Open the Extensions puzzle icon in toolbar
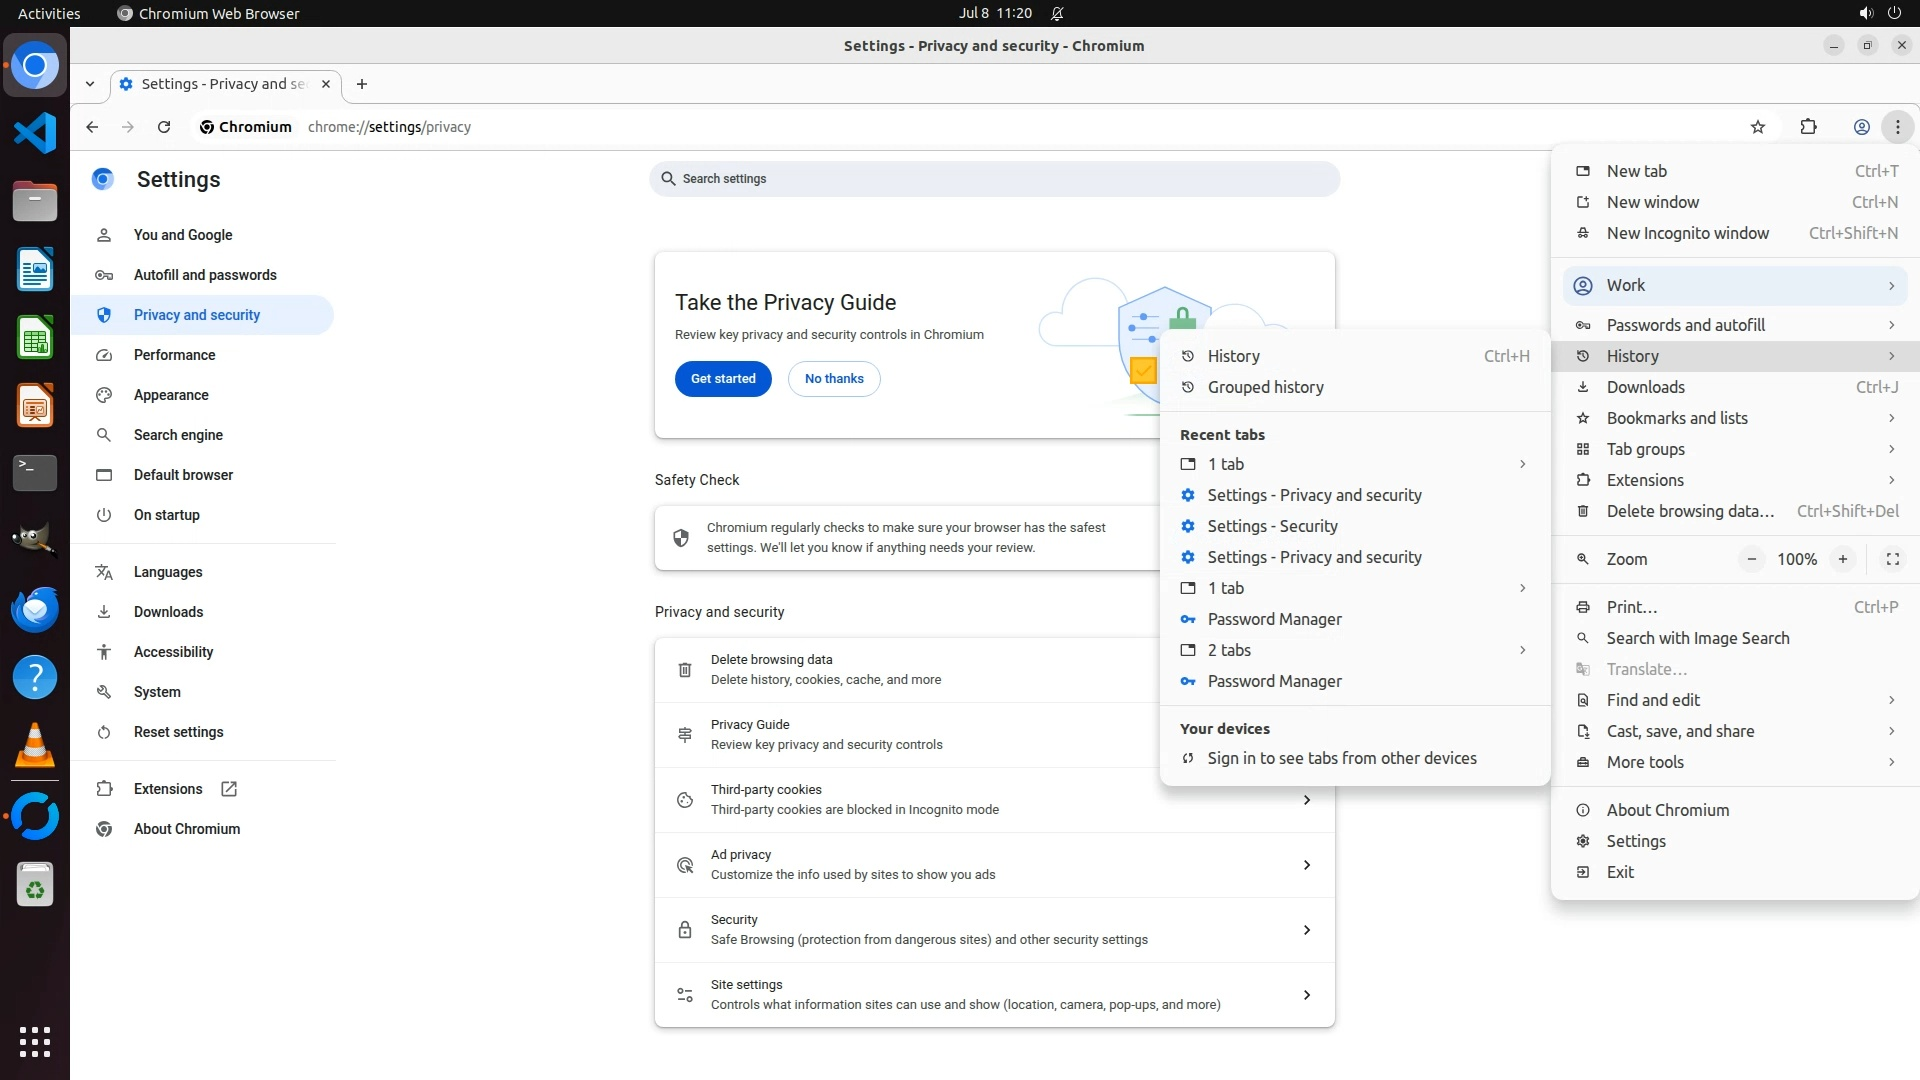This screenshot has width=1920, height=1080. [1808, 127]
